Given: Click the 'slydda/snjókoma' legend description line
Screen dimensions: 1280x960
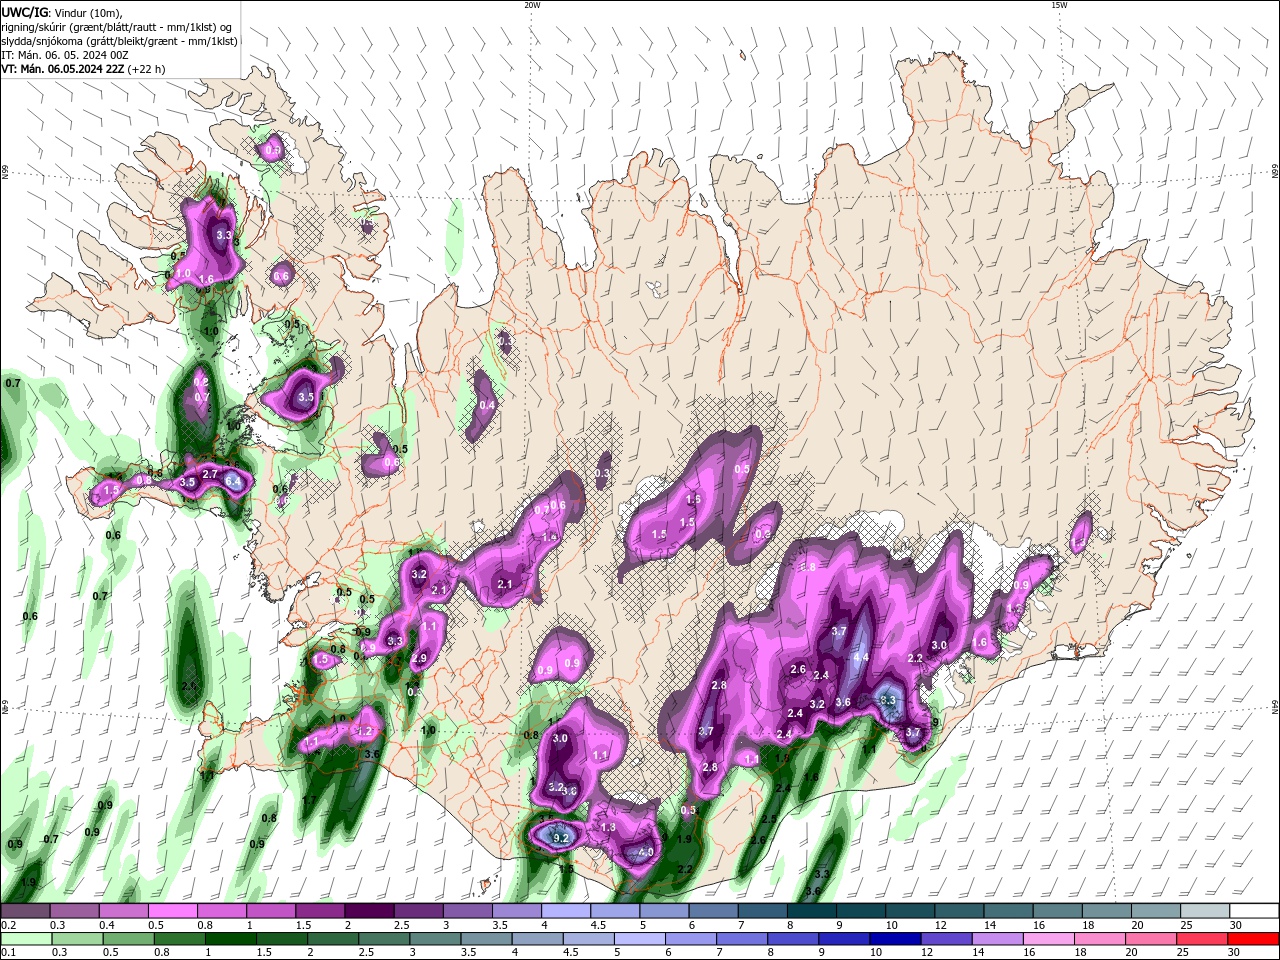Looking at the screenshot, I should (x=119, y=41).
